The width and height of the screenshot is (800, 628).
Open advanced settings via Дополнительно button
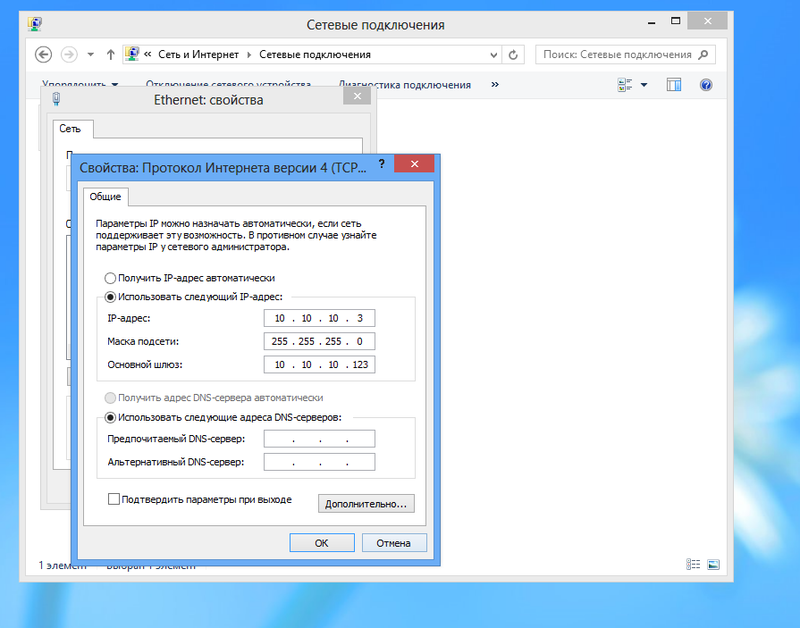366,503
